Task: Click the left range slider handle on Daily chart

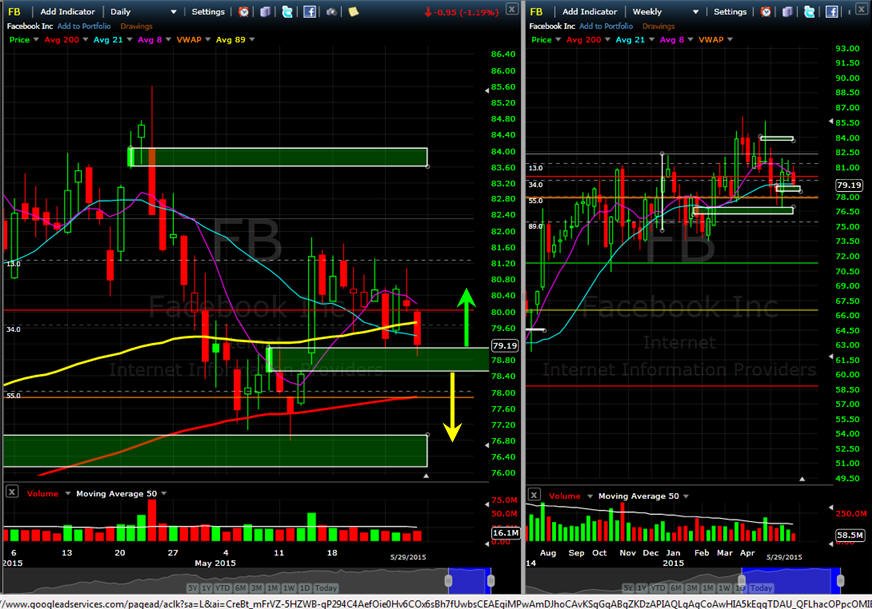Action: pyautogui.click(x=448, y=581)
